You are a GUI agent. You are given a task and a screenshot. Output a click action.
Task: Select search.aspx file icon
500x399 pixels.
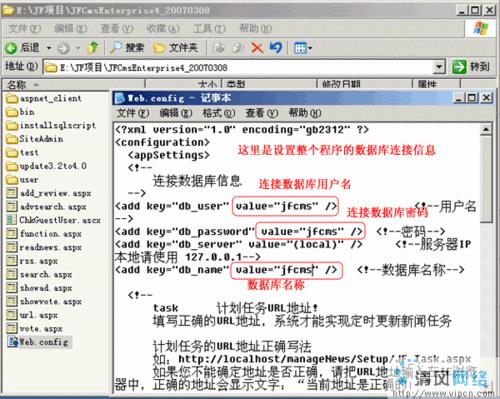pyautogui.click(x=12, y=275)
